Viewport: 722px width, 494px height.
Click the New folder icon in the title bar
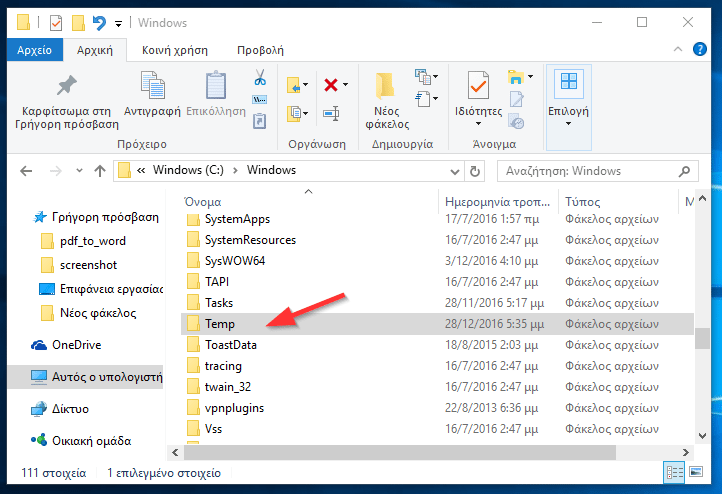78,23
